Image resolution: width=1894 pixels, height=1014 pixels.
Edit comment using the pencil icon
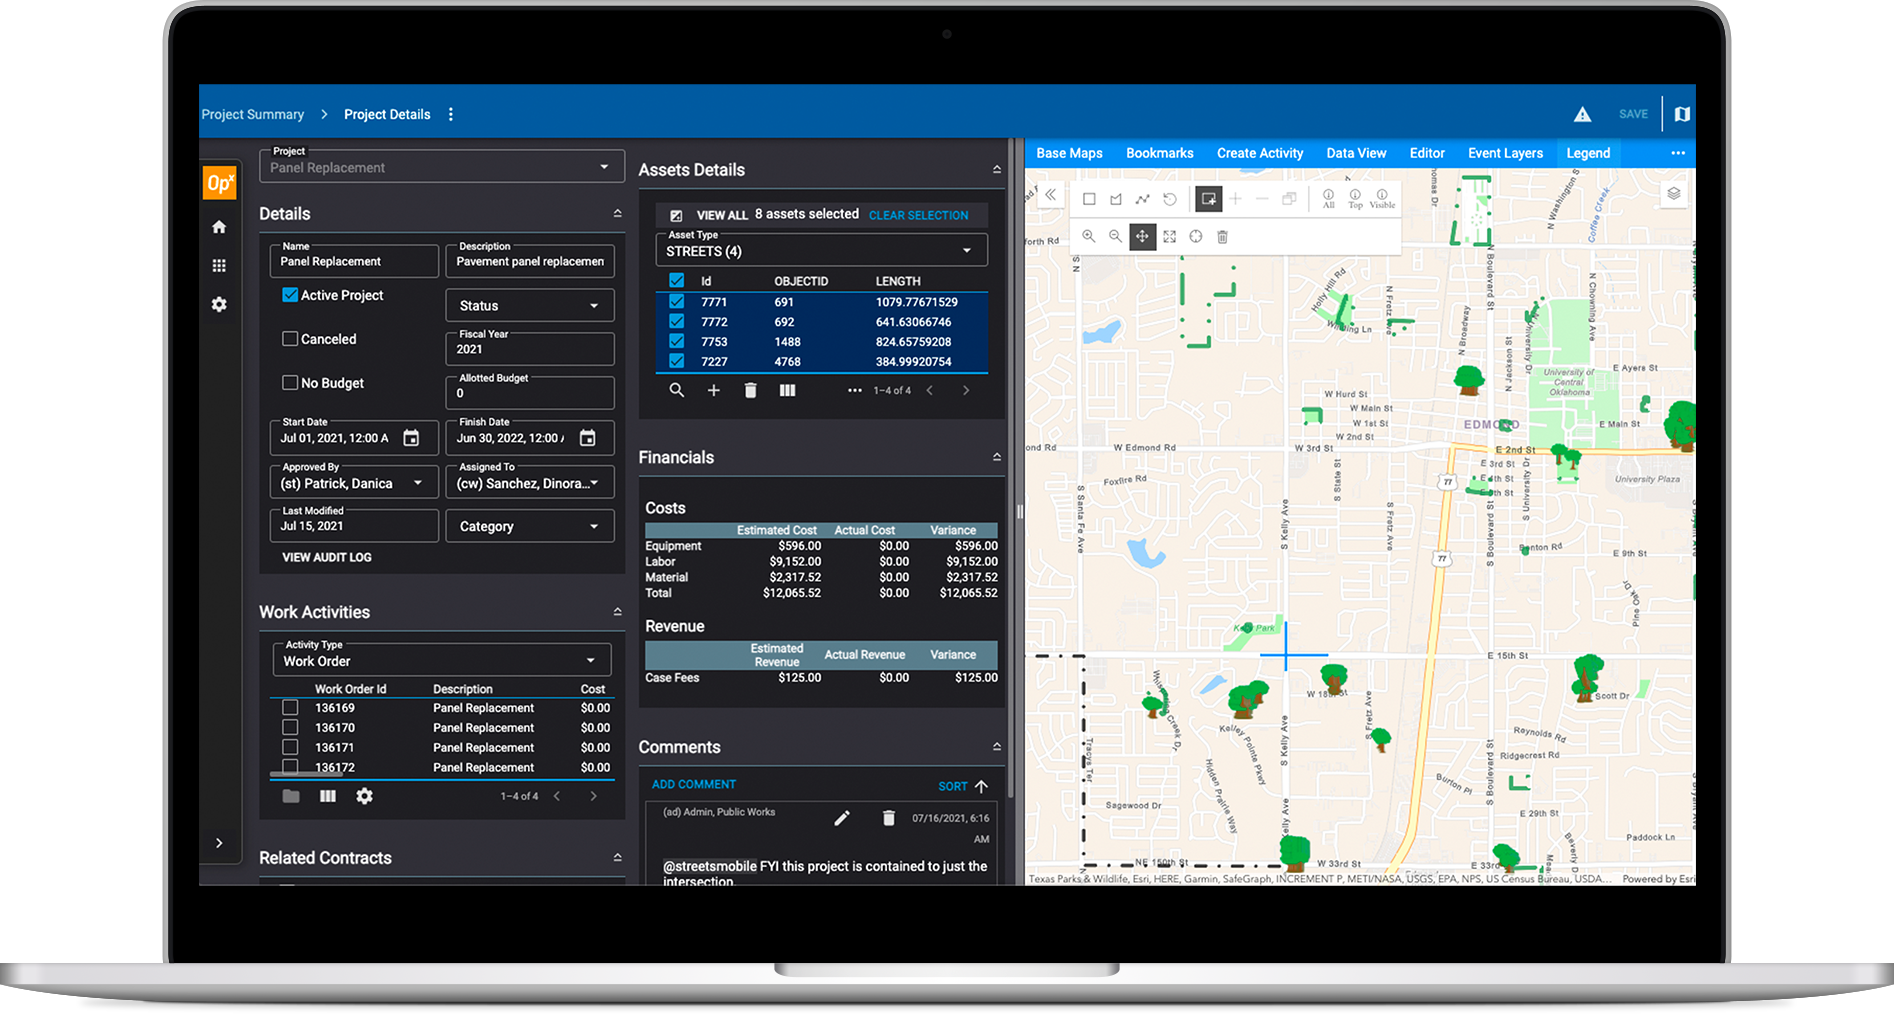click(842, 818)
